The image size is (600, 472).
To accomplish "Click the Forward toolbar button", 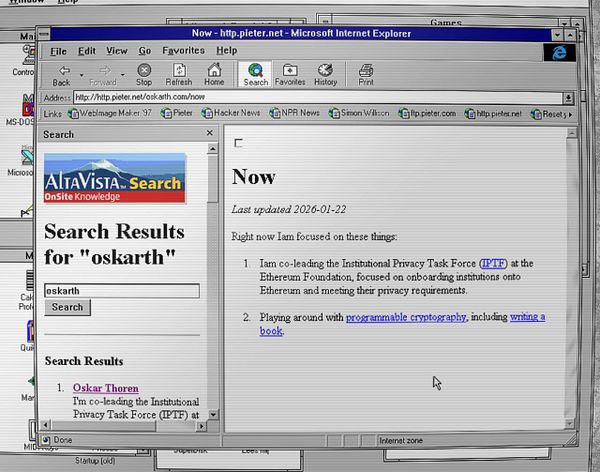I will click(x=103, y=75).
